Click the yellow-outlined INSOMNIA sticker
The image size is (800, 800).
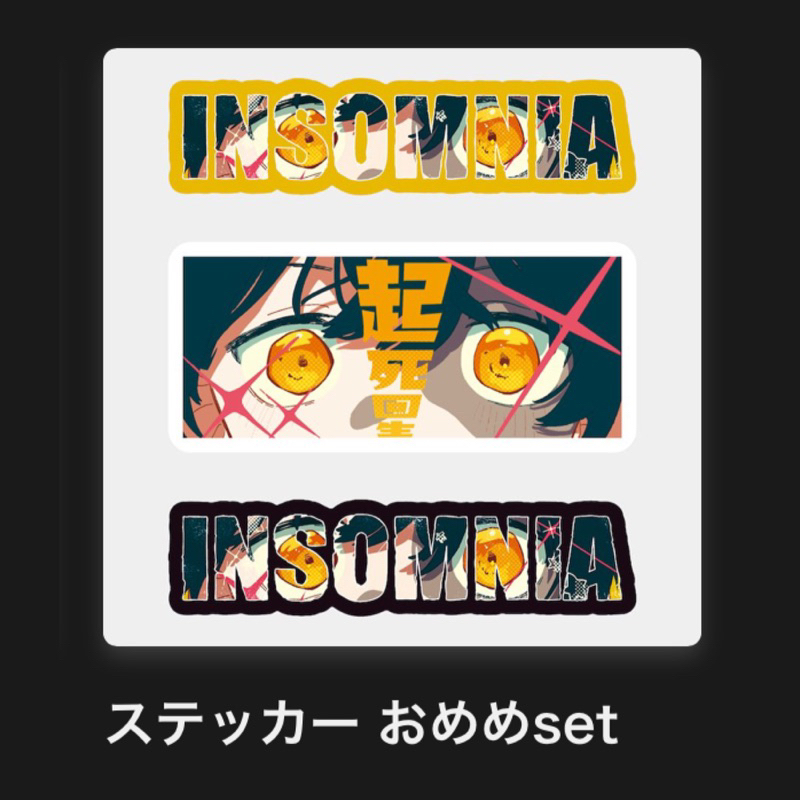pos(403,137)
